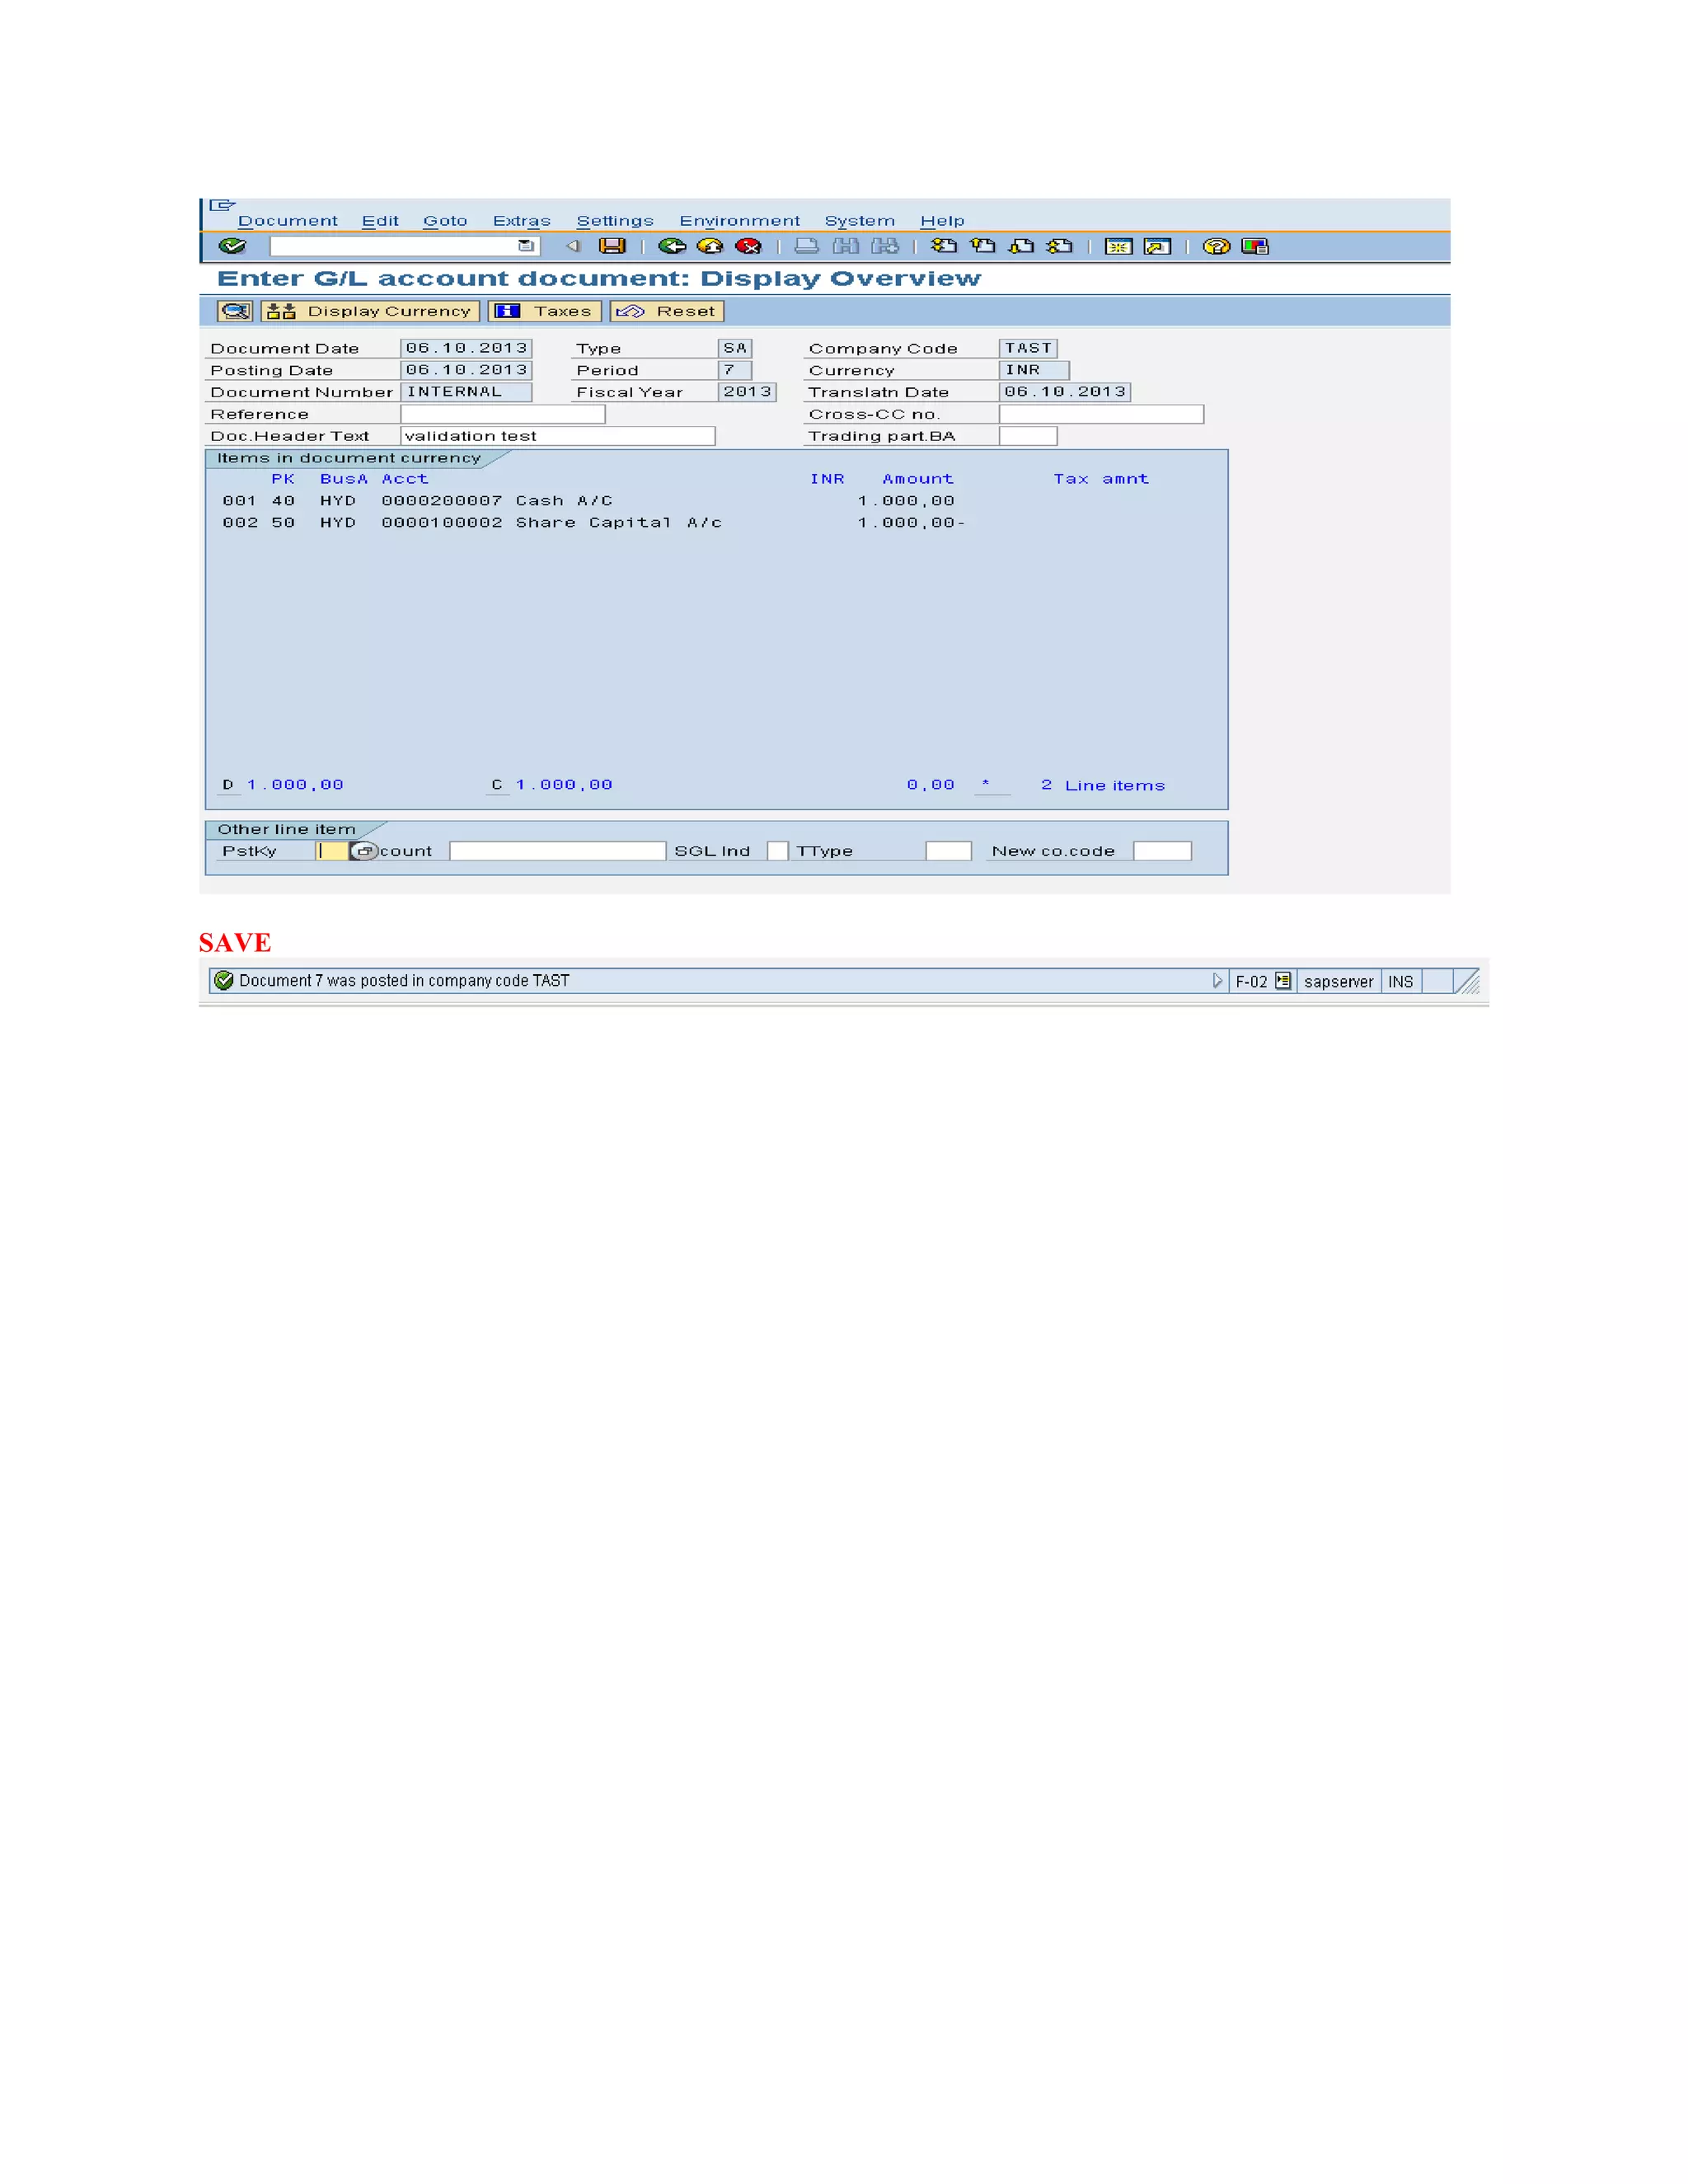This screenshot has width=1688, height=2184.
Task: Open the Document menu
Action: click(288, 221)
